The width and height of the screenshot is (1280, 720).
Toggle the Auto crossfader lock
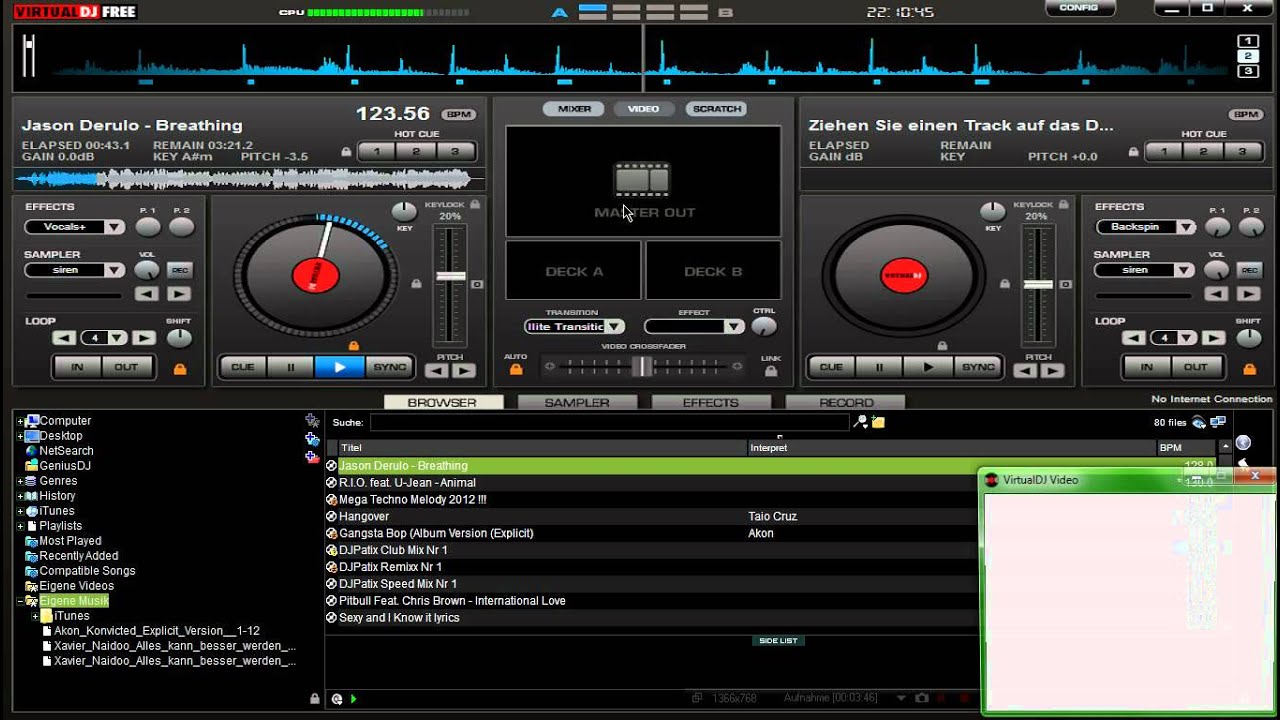pyautogui.click(x=516, y=370)
